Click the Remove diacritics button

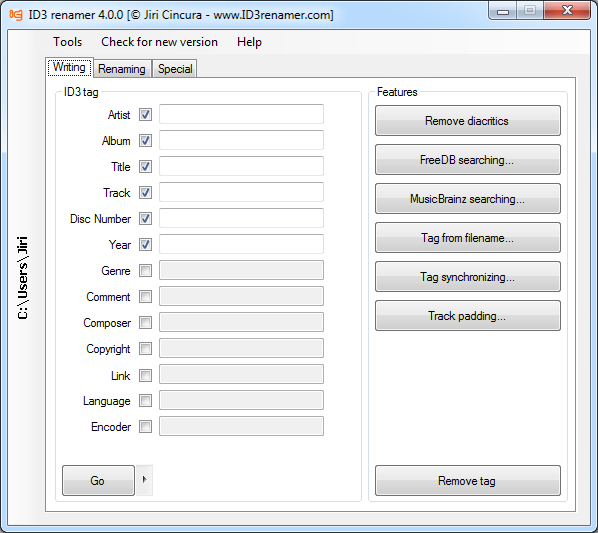click(468, 120)
